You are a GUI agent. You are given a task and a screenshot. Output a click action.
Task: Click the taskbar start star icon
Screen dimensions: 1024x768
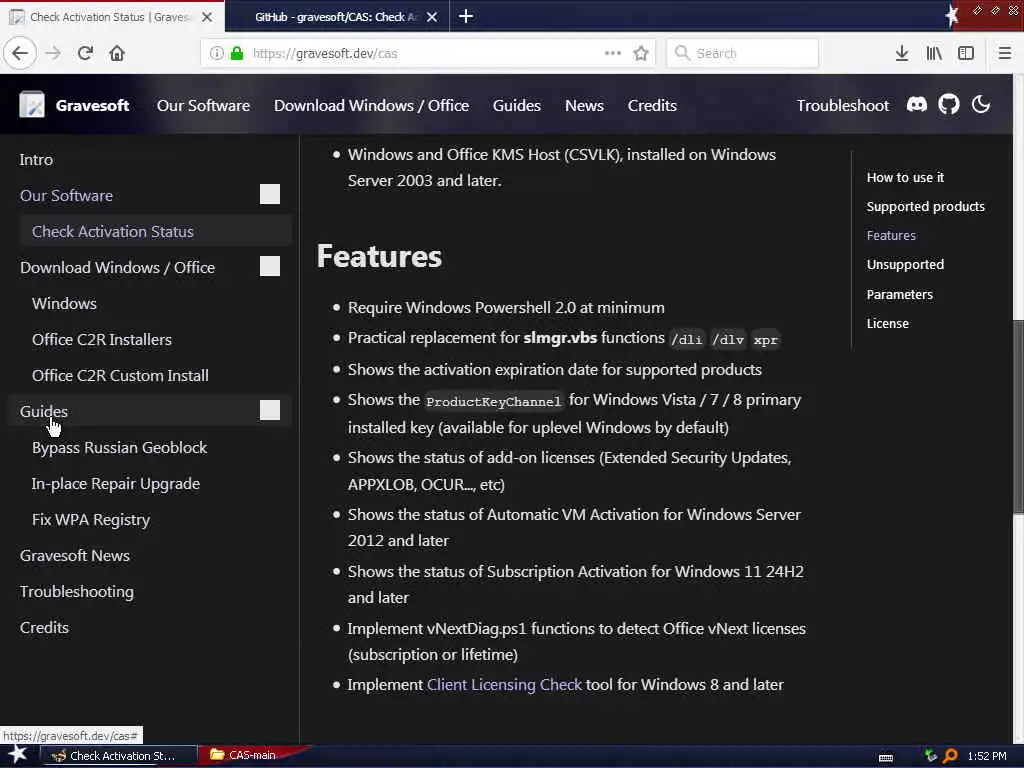[18, 755]
